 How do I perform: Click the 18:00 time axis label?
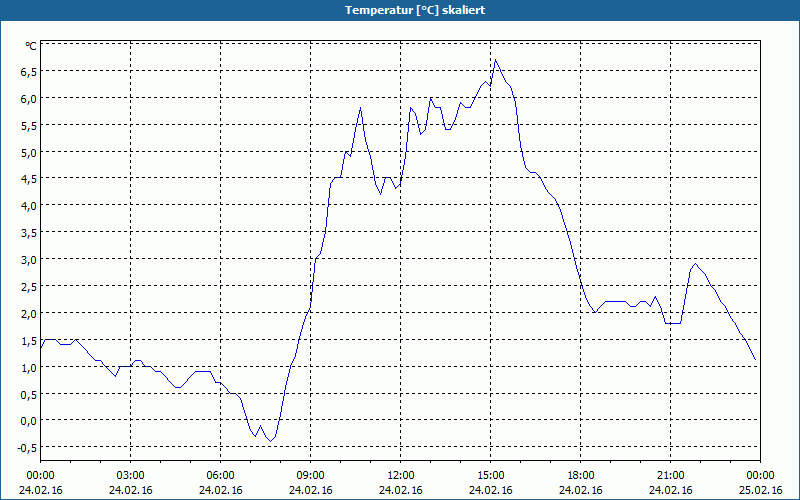[581, 476]
